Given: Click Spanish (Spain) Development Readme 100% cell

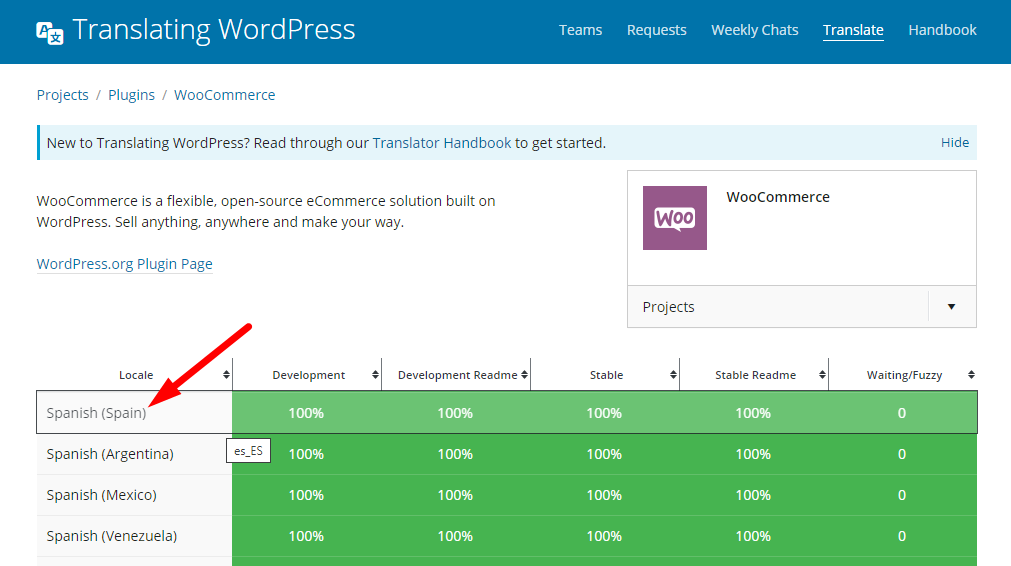Looking at the screenshot, I should [x=455, y=413].
